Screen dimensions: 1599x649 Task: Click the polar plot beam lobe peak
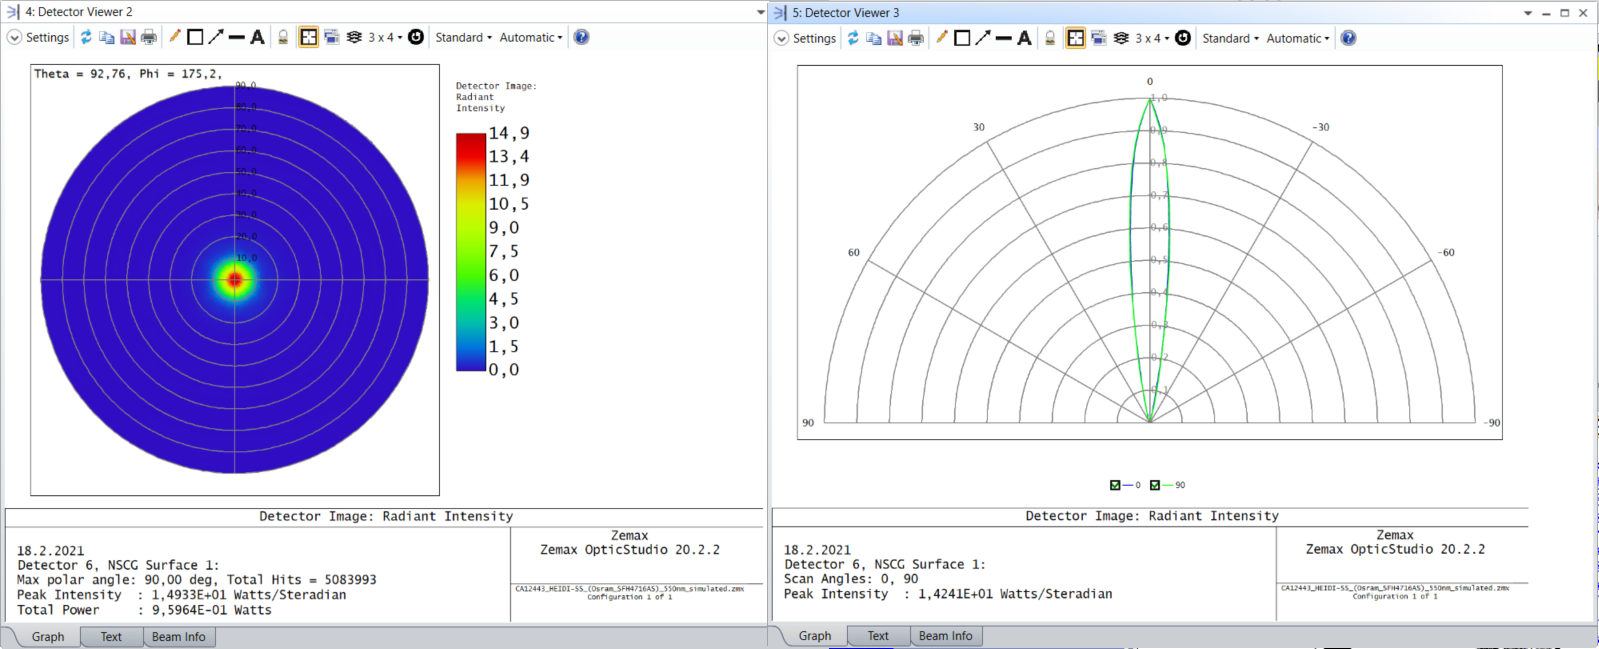pyautogui.click(x=1150, y=99)
